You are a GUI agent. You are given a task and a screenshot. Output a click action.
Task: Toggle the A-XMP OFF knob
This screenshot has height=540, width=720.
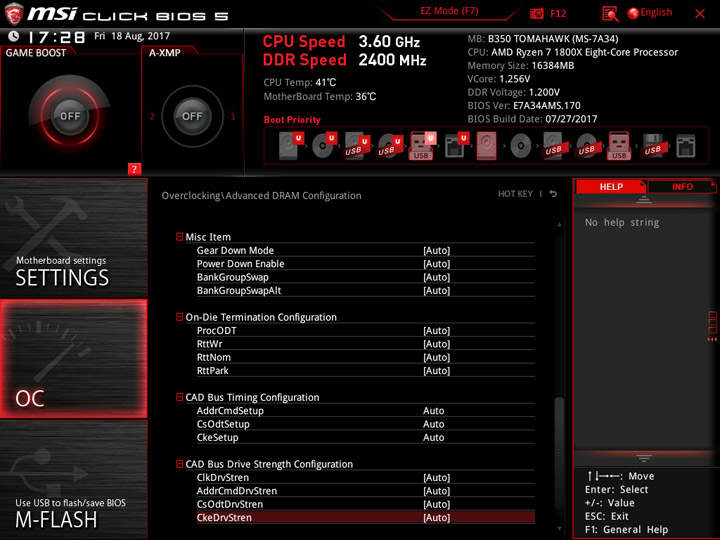(x=192, y=116)
